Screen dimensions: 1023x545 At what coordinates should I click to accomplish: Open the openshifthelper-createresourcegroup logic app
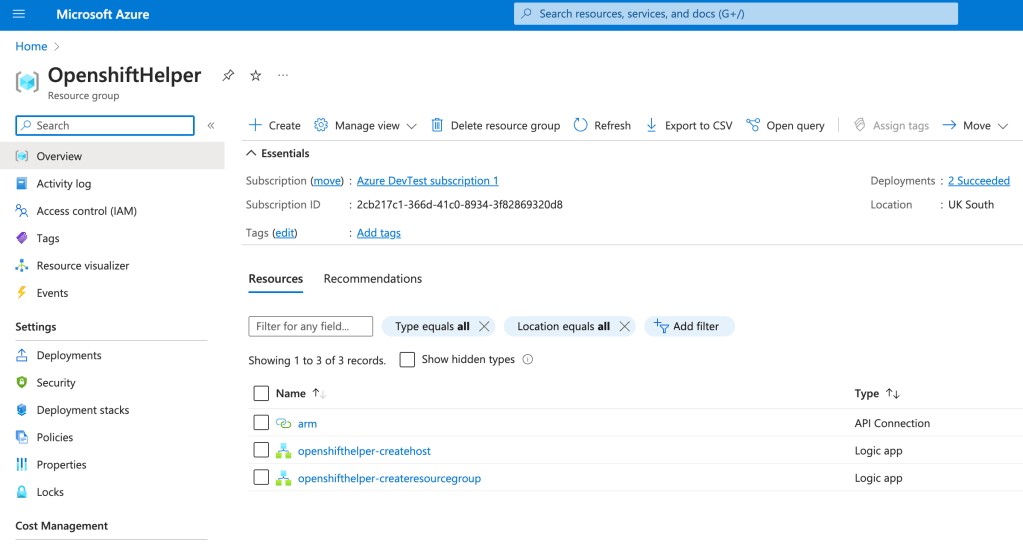point(389,478)
